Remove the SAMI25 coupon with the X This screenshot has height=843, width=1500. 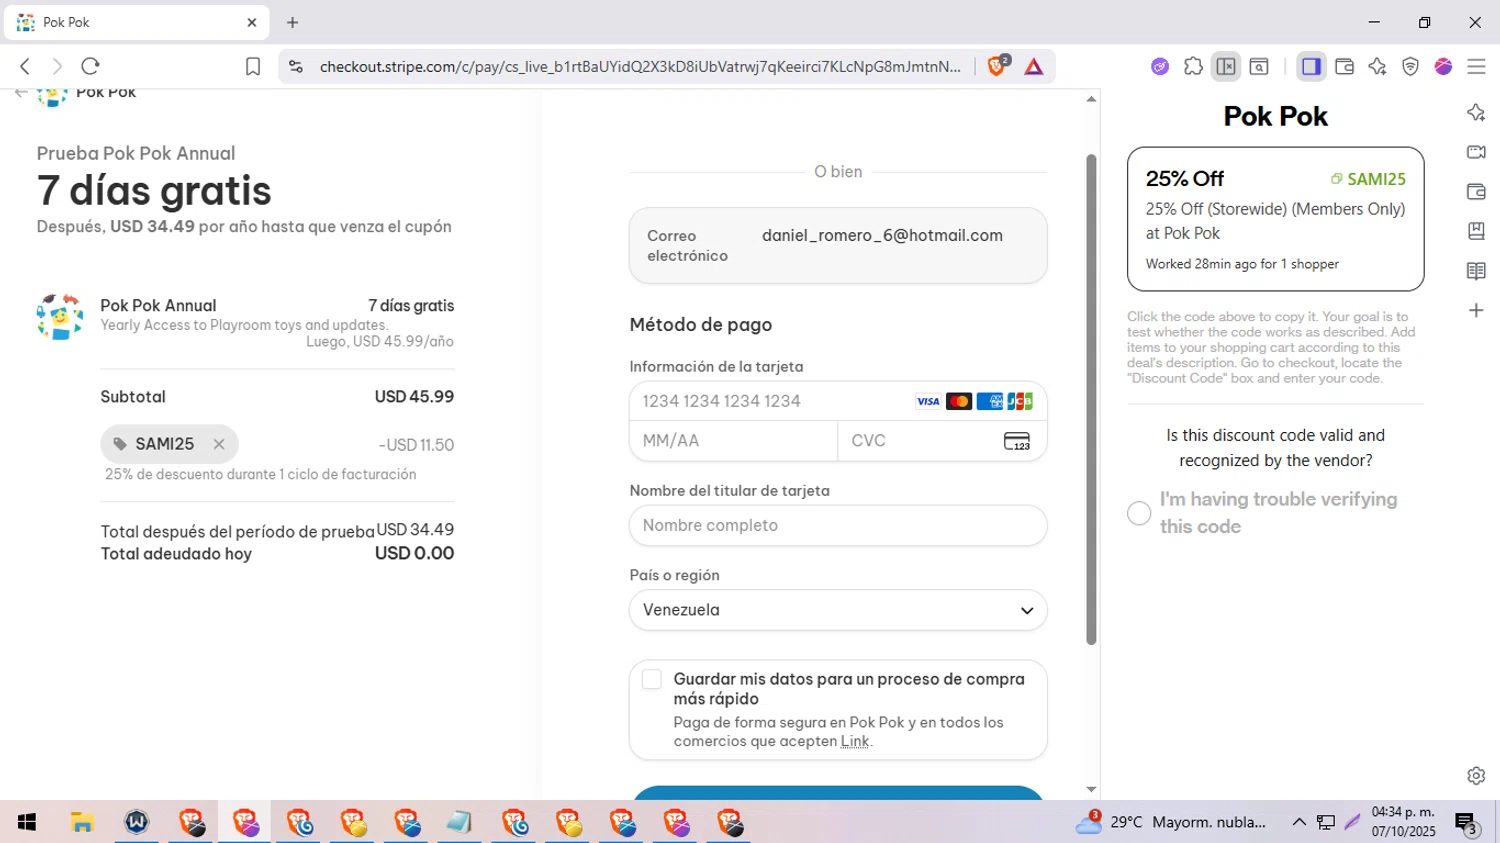coord(219,444)
